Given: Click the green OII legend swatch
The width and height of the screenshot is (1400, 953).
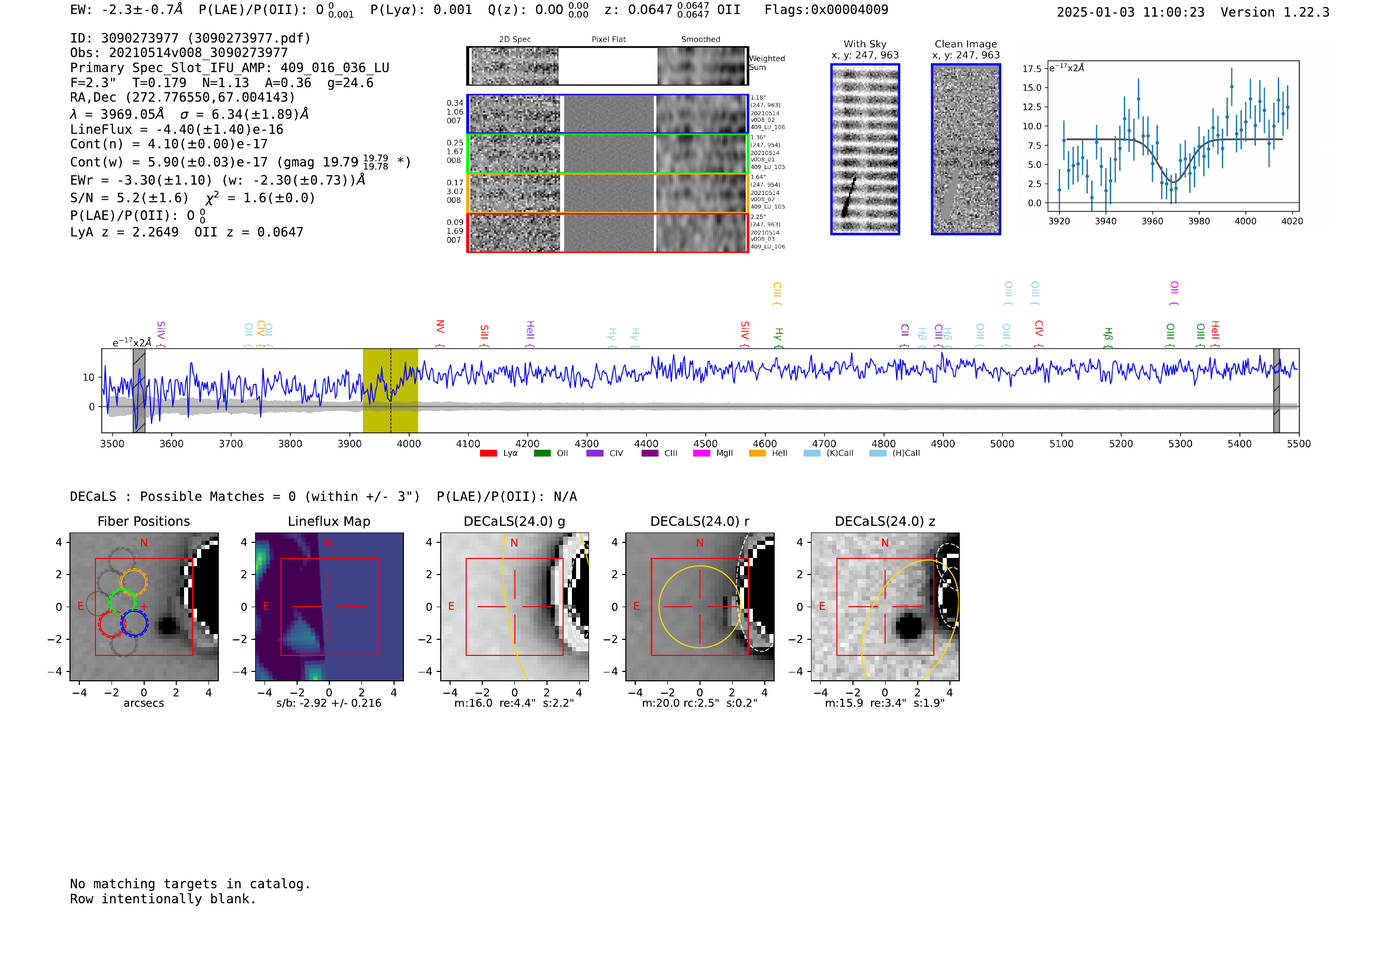Looking at the screenshot, I should pyautogui.click(x=542, y=453).
